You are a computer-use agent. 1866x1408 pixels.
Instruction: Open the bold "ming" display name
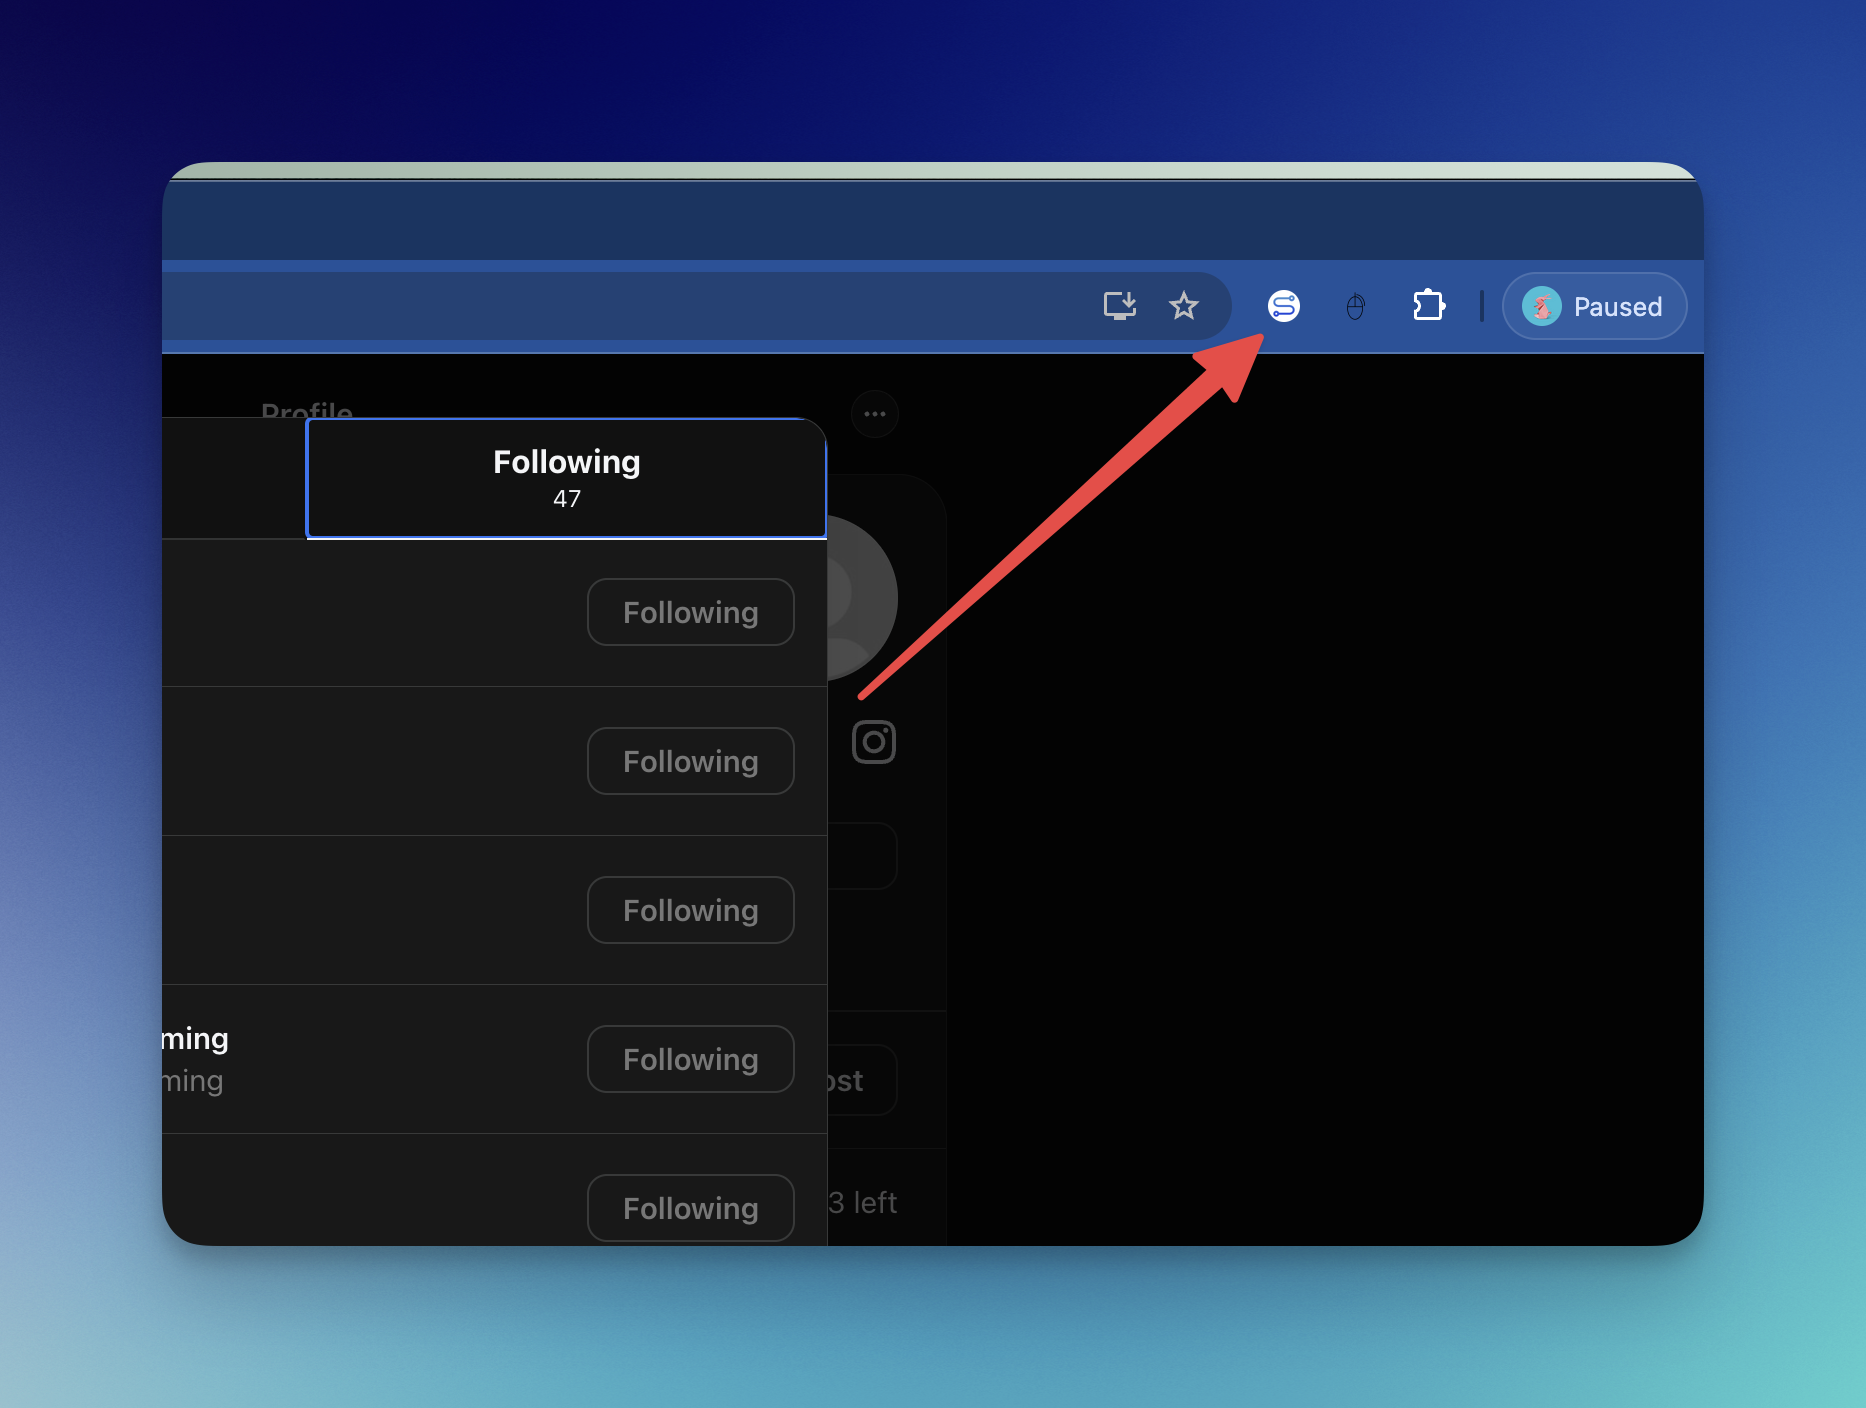196,1039
